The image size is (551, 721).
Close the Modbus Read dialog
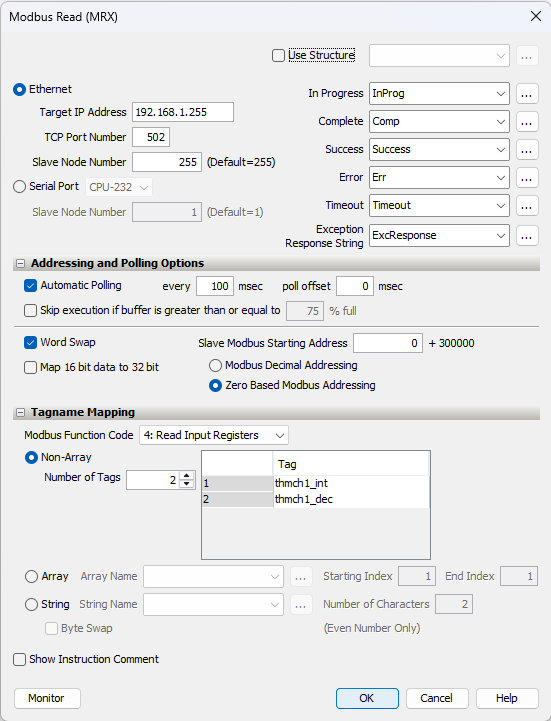coord(536,17)
